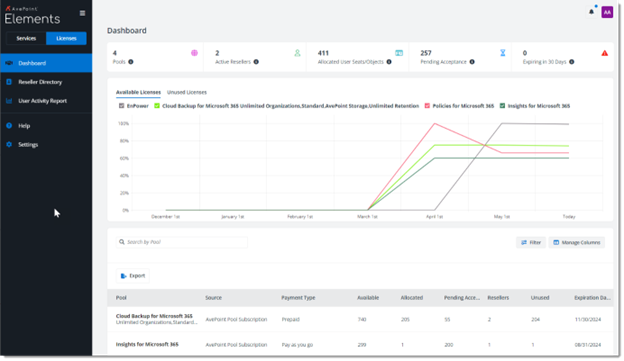Toggle the Cloud Backup for Microsoft 365 series checkbox

tap(157, 106)
